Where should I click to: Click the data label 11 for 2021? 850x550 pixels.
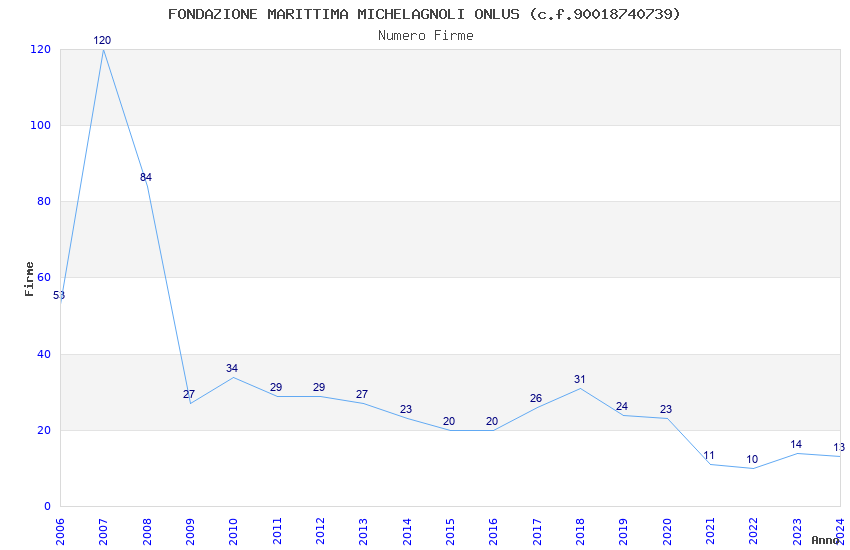(709, 455)
